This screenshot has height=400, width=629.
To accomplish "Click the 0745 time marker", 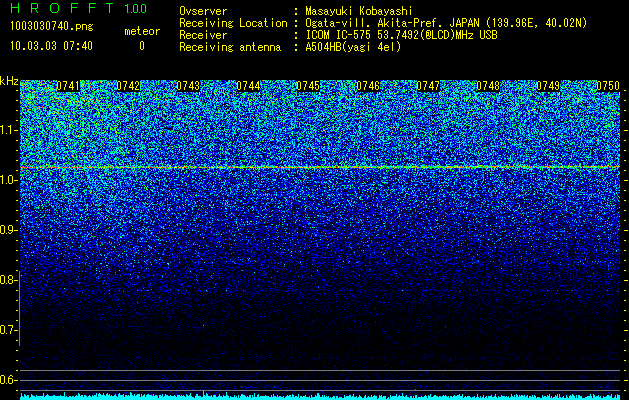I will 308,86.
